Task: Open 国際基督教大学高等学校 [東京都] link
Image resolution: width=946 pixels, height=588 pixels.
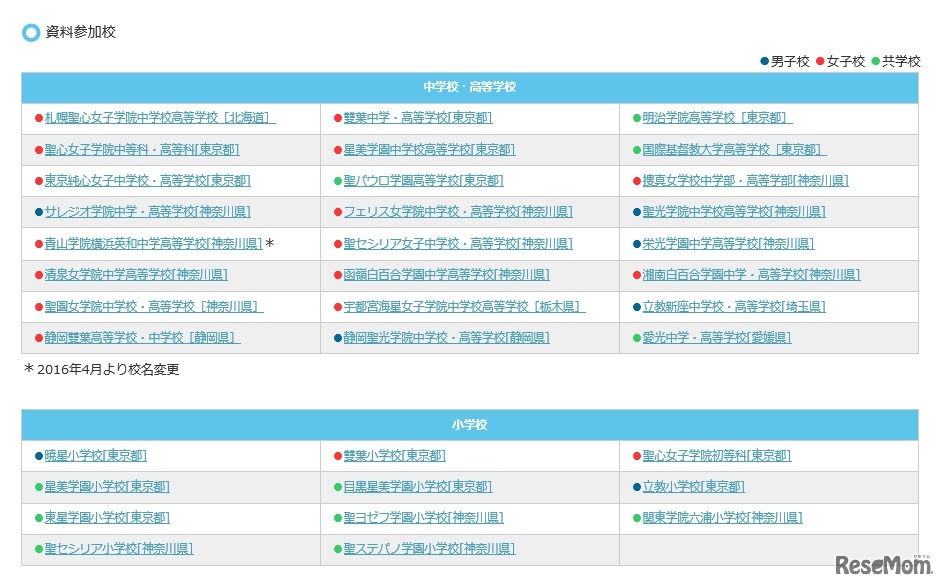Action: [x=734, y=150]
